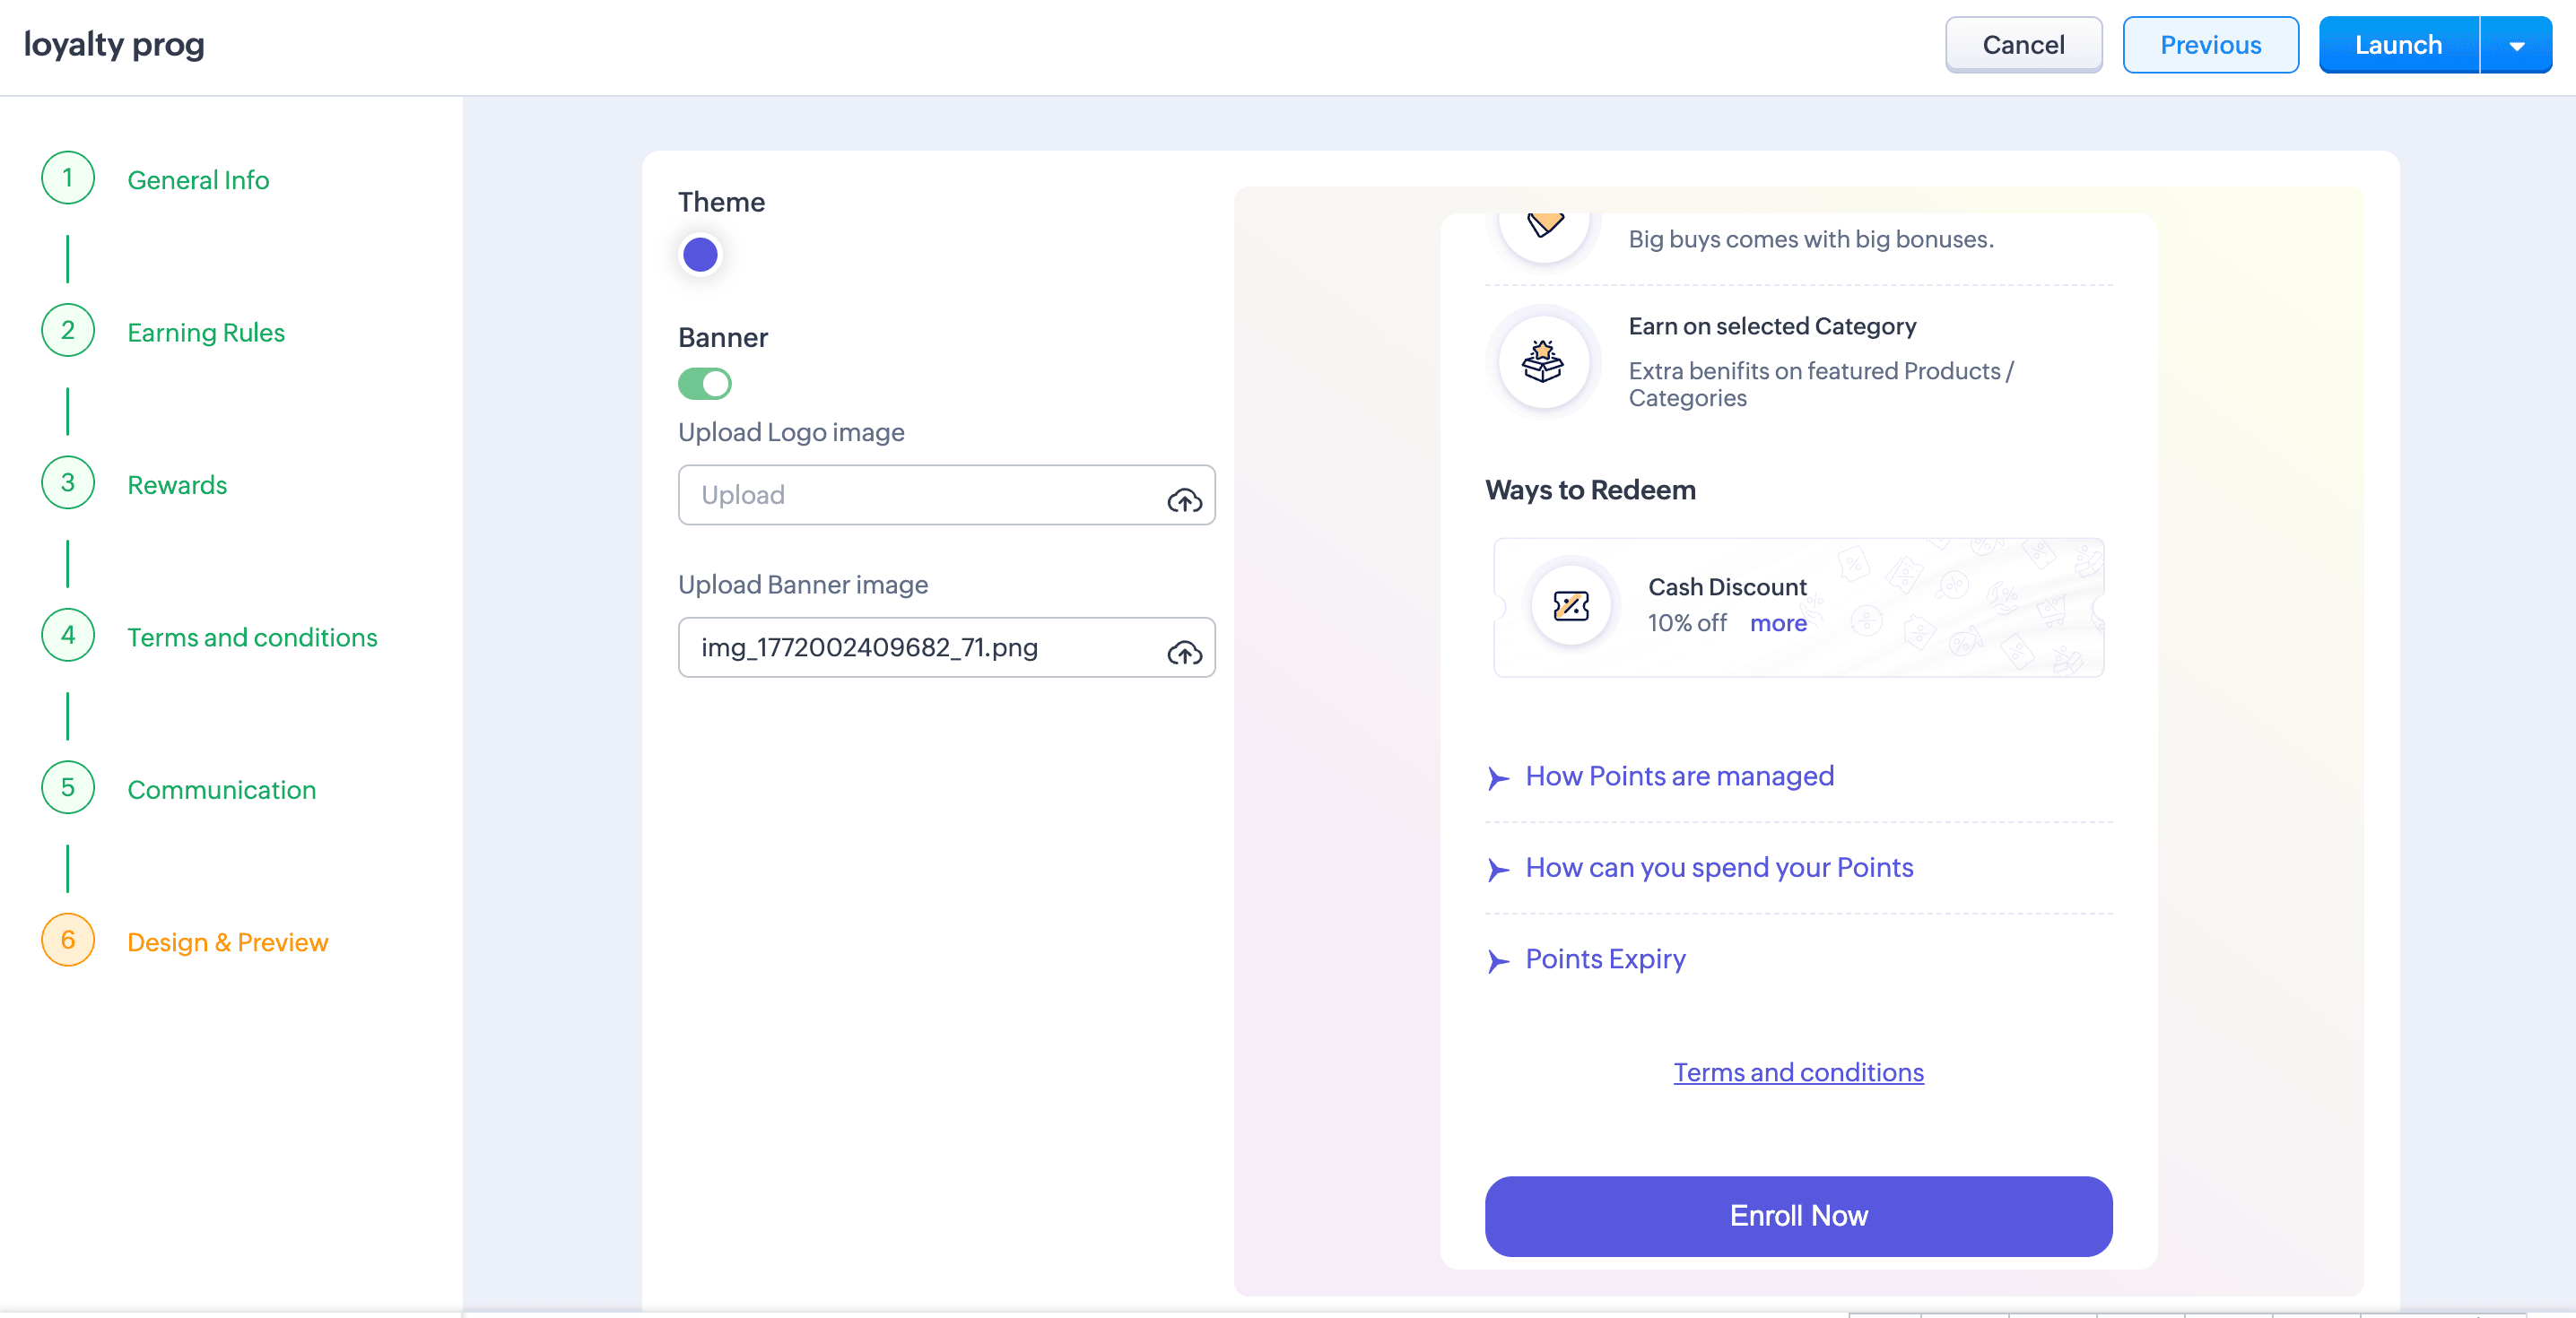Click the Previous button

[x=2210, y=45]
